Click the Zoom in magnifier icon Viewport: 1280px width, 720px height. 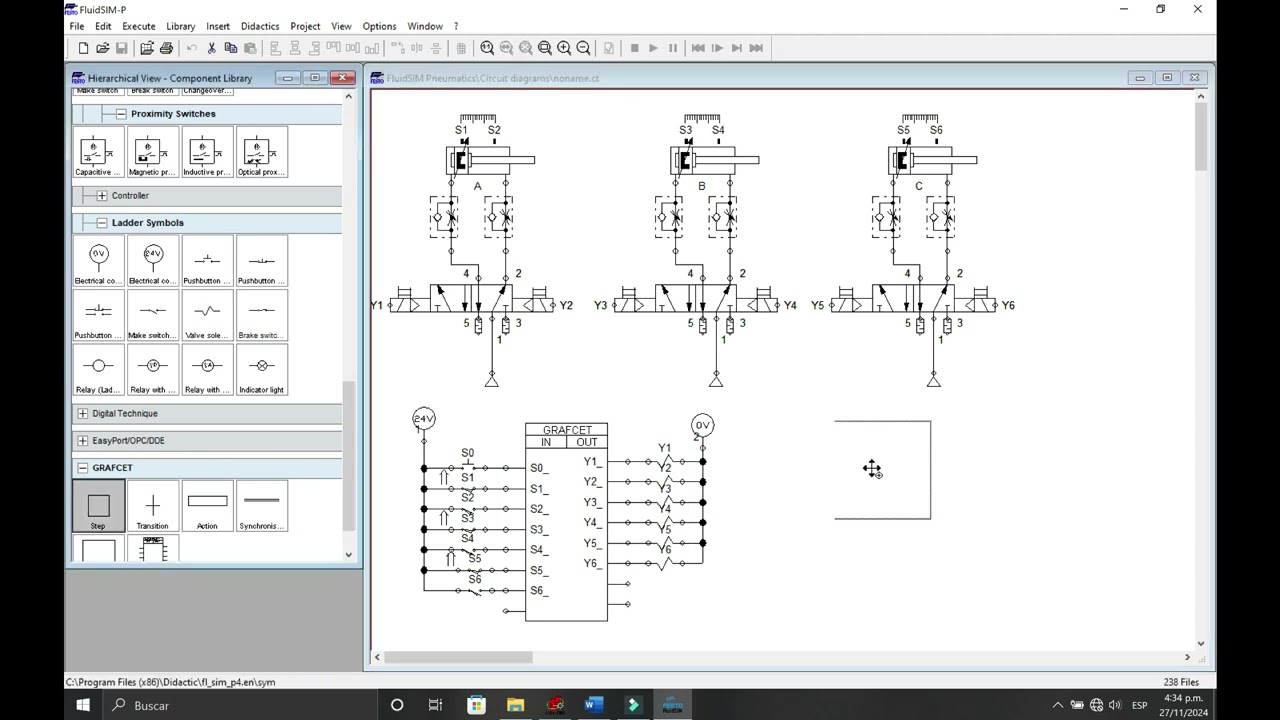(564, 48)
